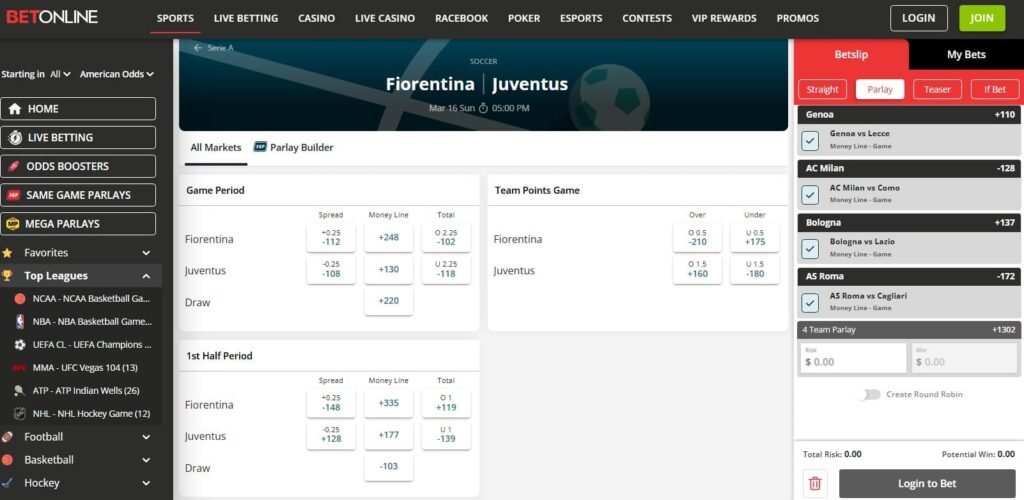
Task: Click the NBA league logo icon
Action: coord(20,322)
